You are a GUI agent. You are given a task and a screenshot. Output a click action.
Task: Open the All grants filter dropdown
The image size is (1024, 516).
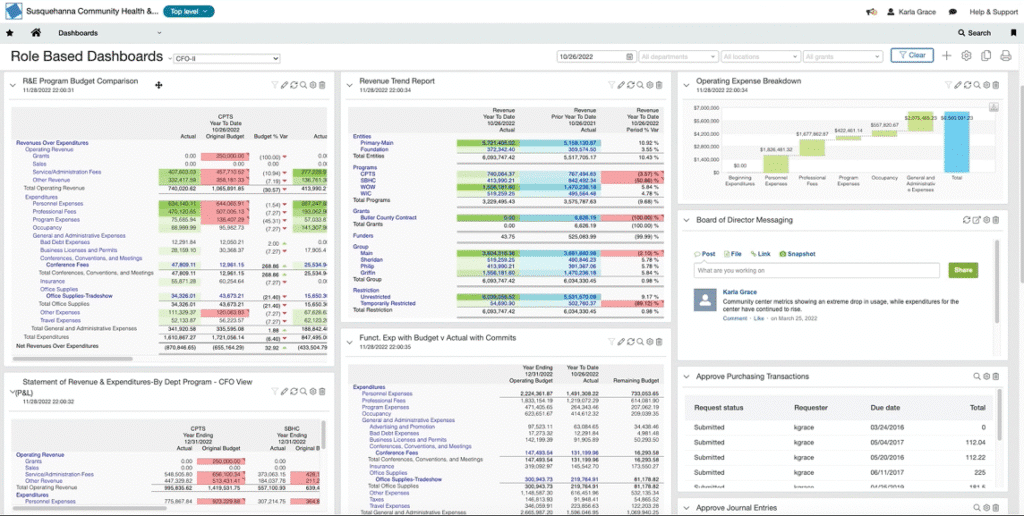tap(843, 57)
